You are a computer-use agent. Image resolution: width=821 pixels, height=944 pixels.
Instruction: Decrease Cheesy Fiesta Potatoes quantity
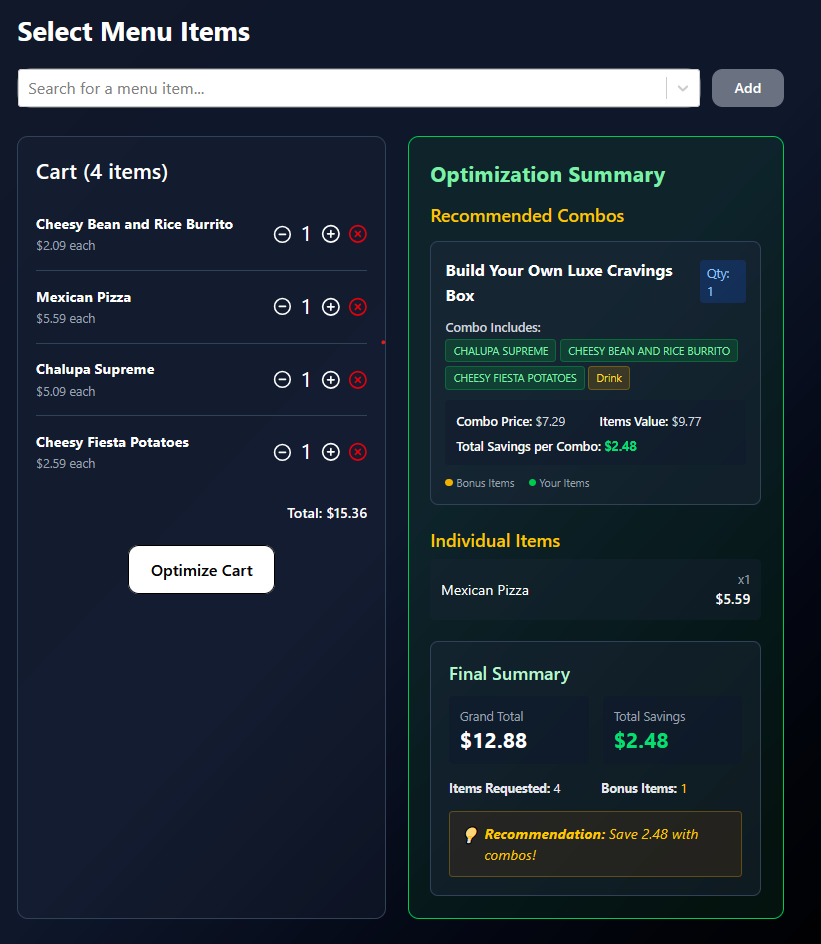(x=282, y=452)
